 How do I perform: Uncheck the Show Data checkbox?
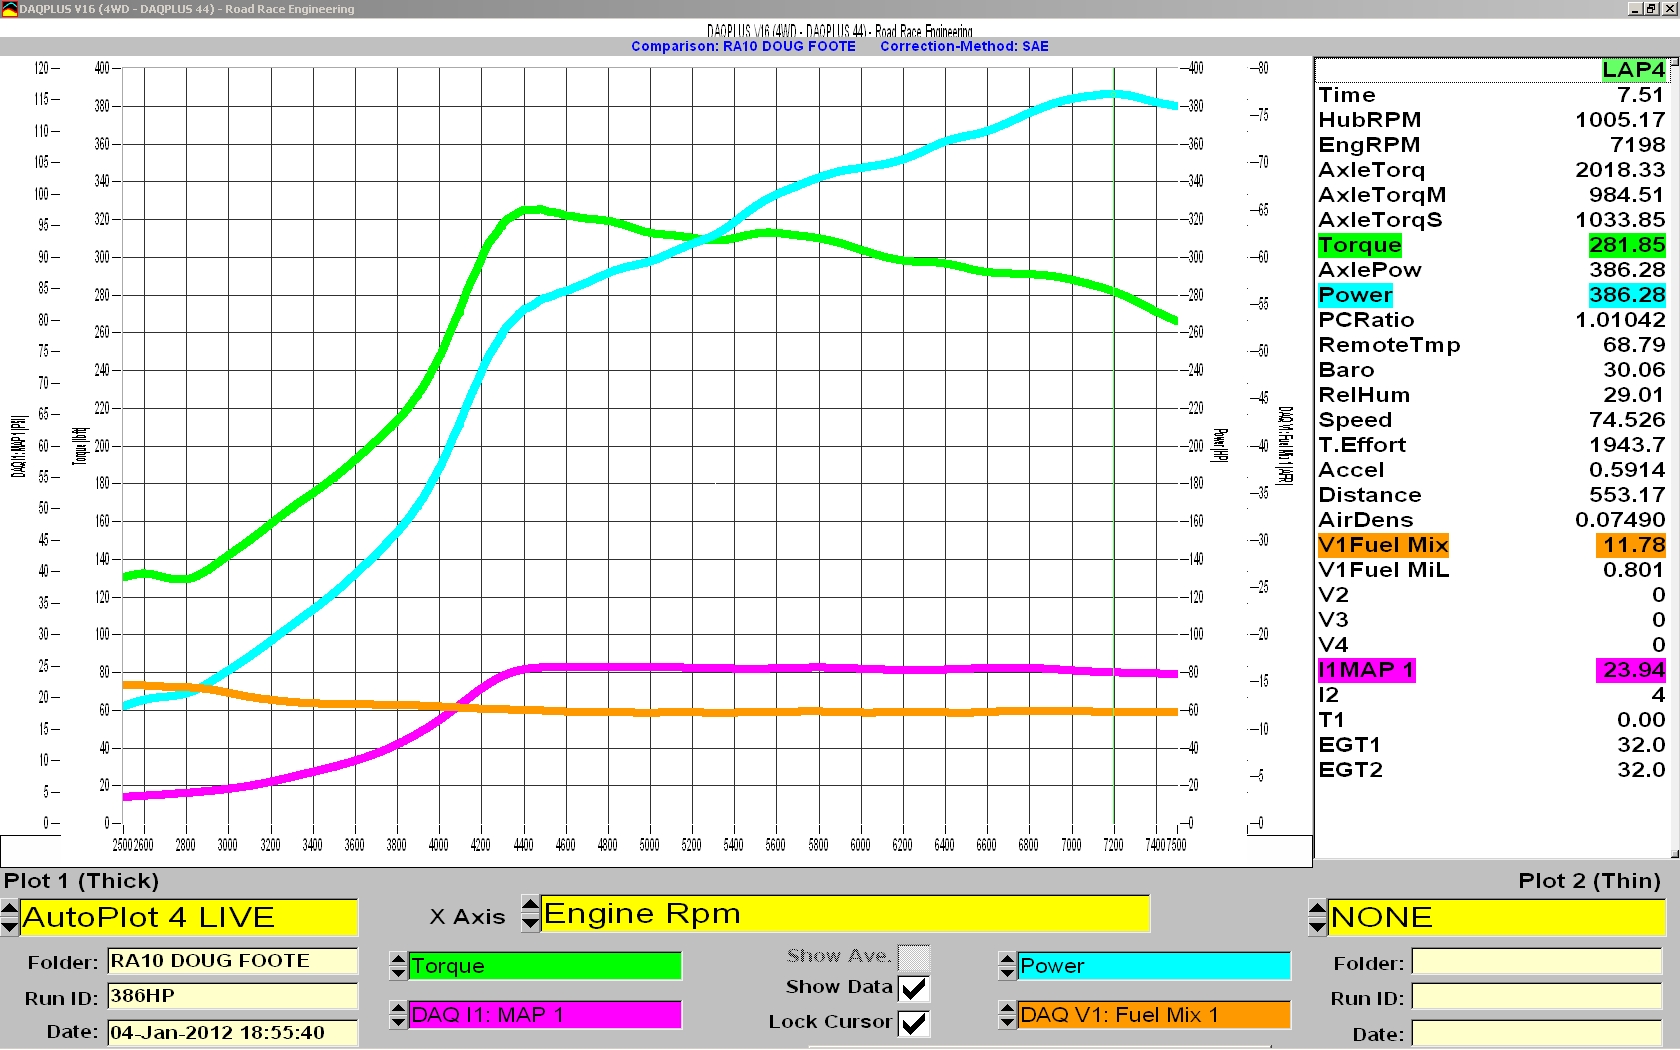913,989
